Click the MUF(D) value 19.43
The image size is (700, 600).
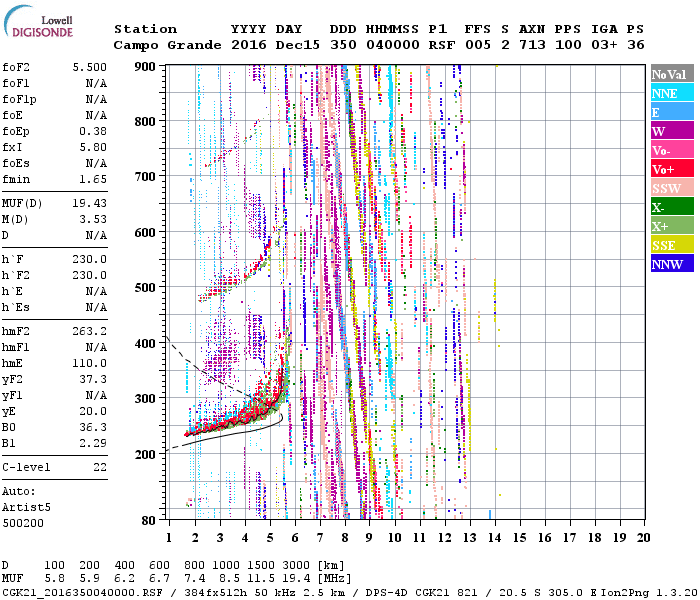coord(90,203)
